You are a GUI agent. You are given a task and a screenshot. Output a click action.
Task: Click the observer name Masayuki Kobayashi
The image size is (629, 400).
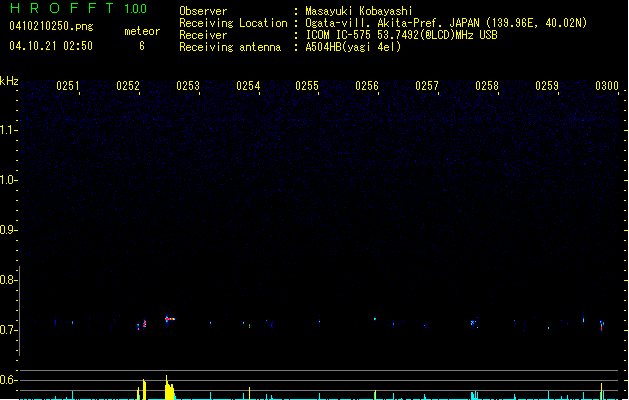coord(359,11)
